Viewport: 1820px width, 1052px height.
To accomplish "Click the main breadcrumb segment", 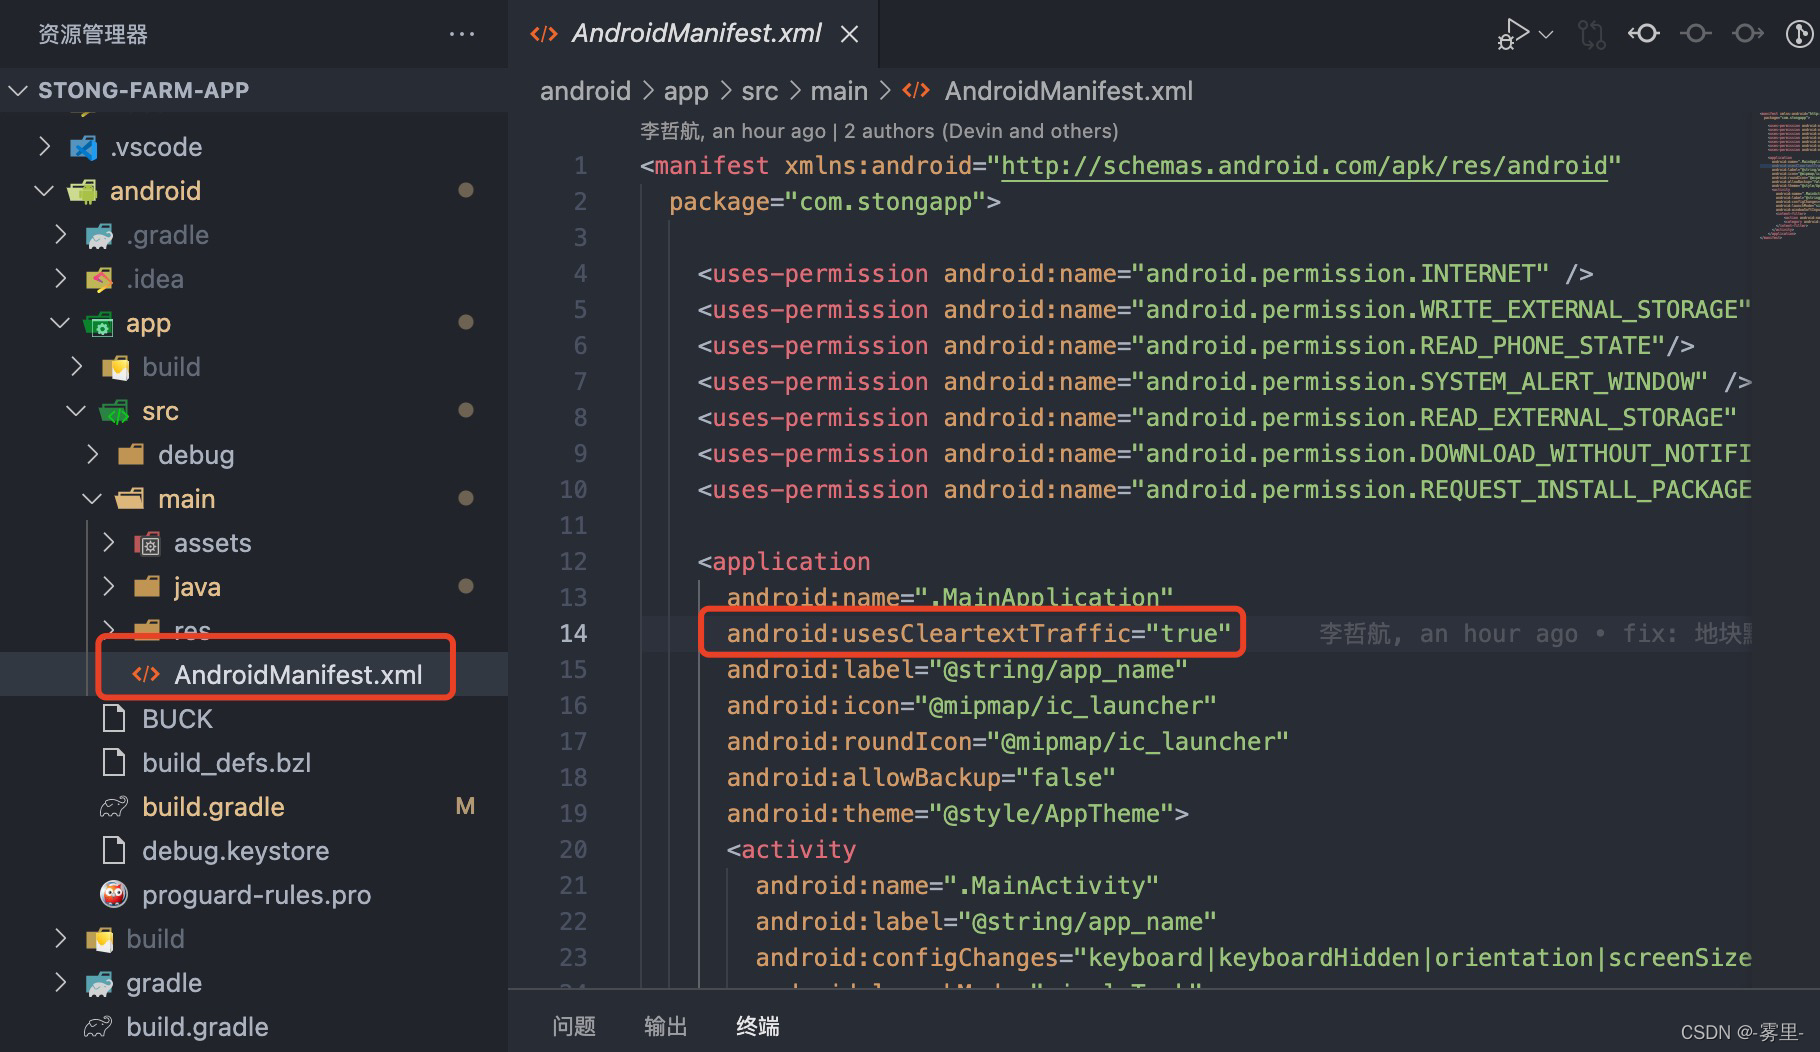I will 839,91.
